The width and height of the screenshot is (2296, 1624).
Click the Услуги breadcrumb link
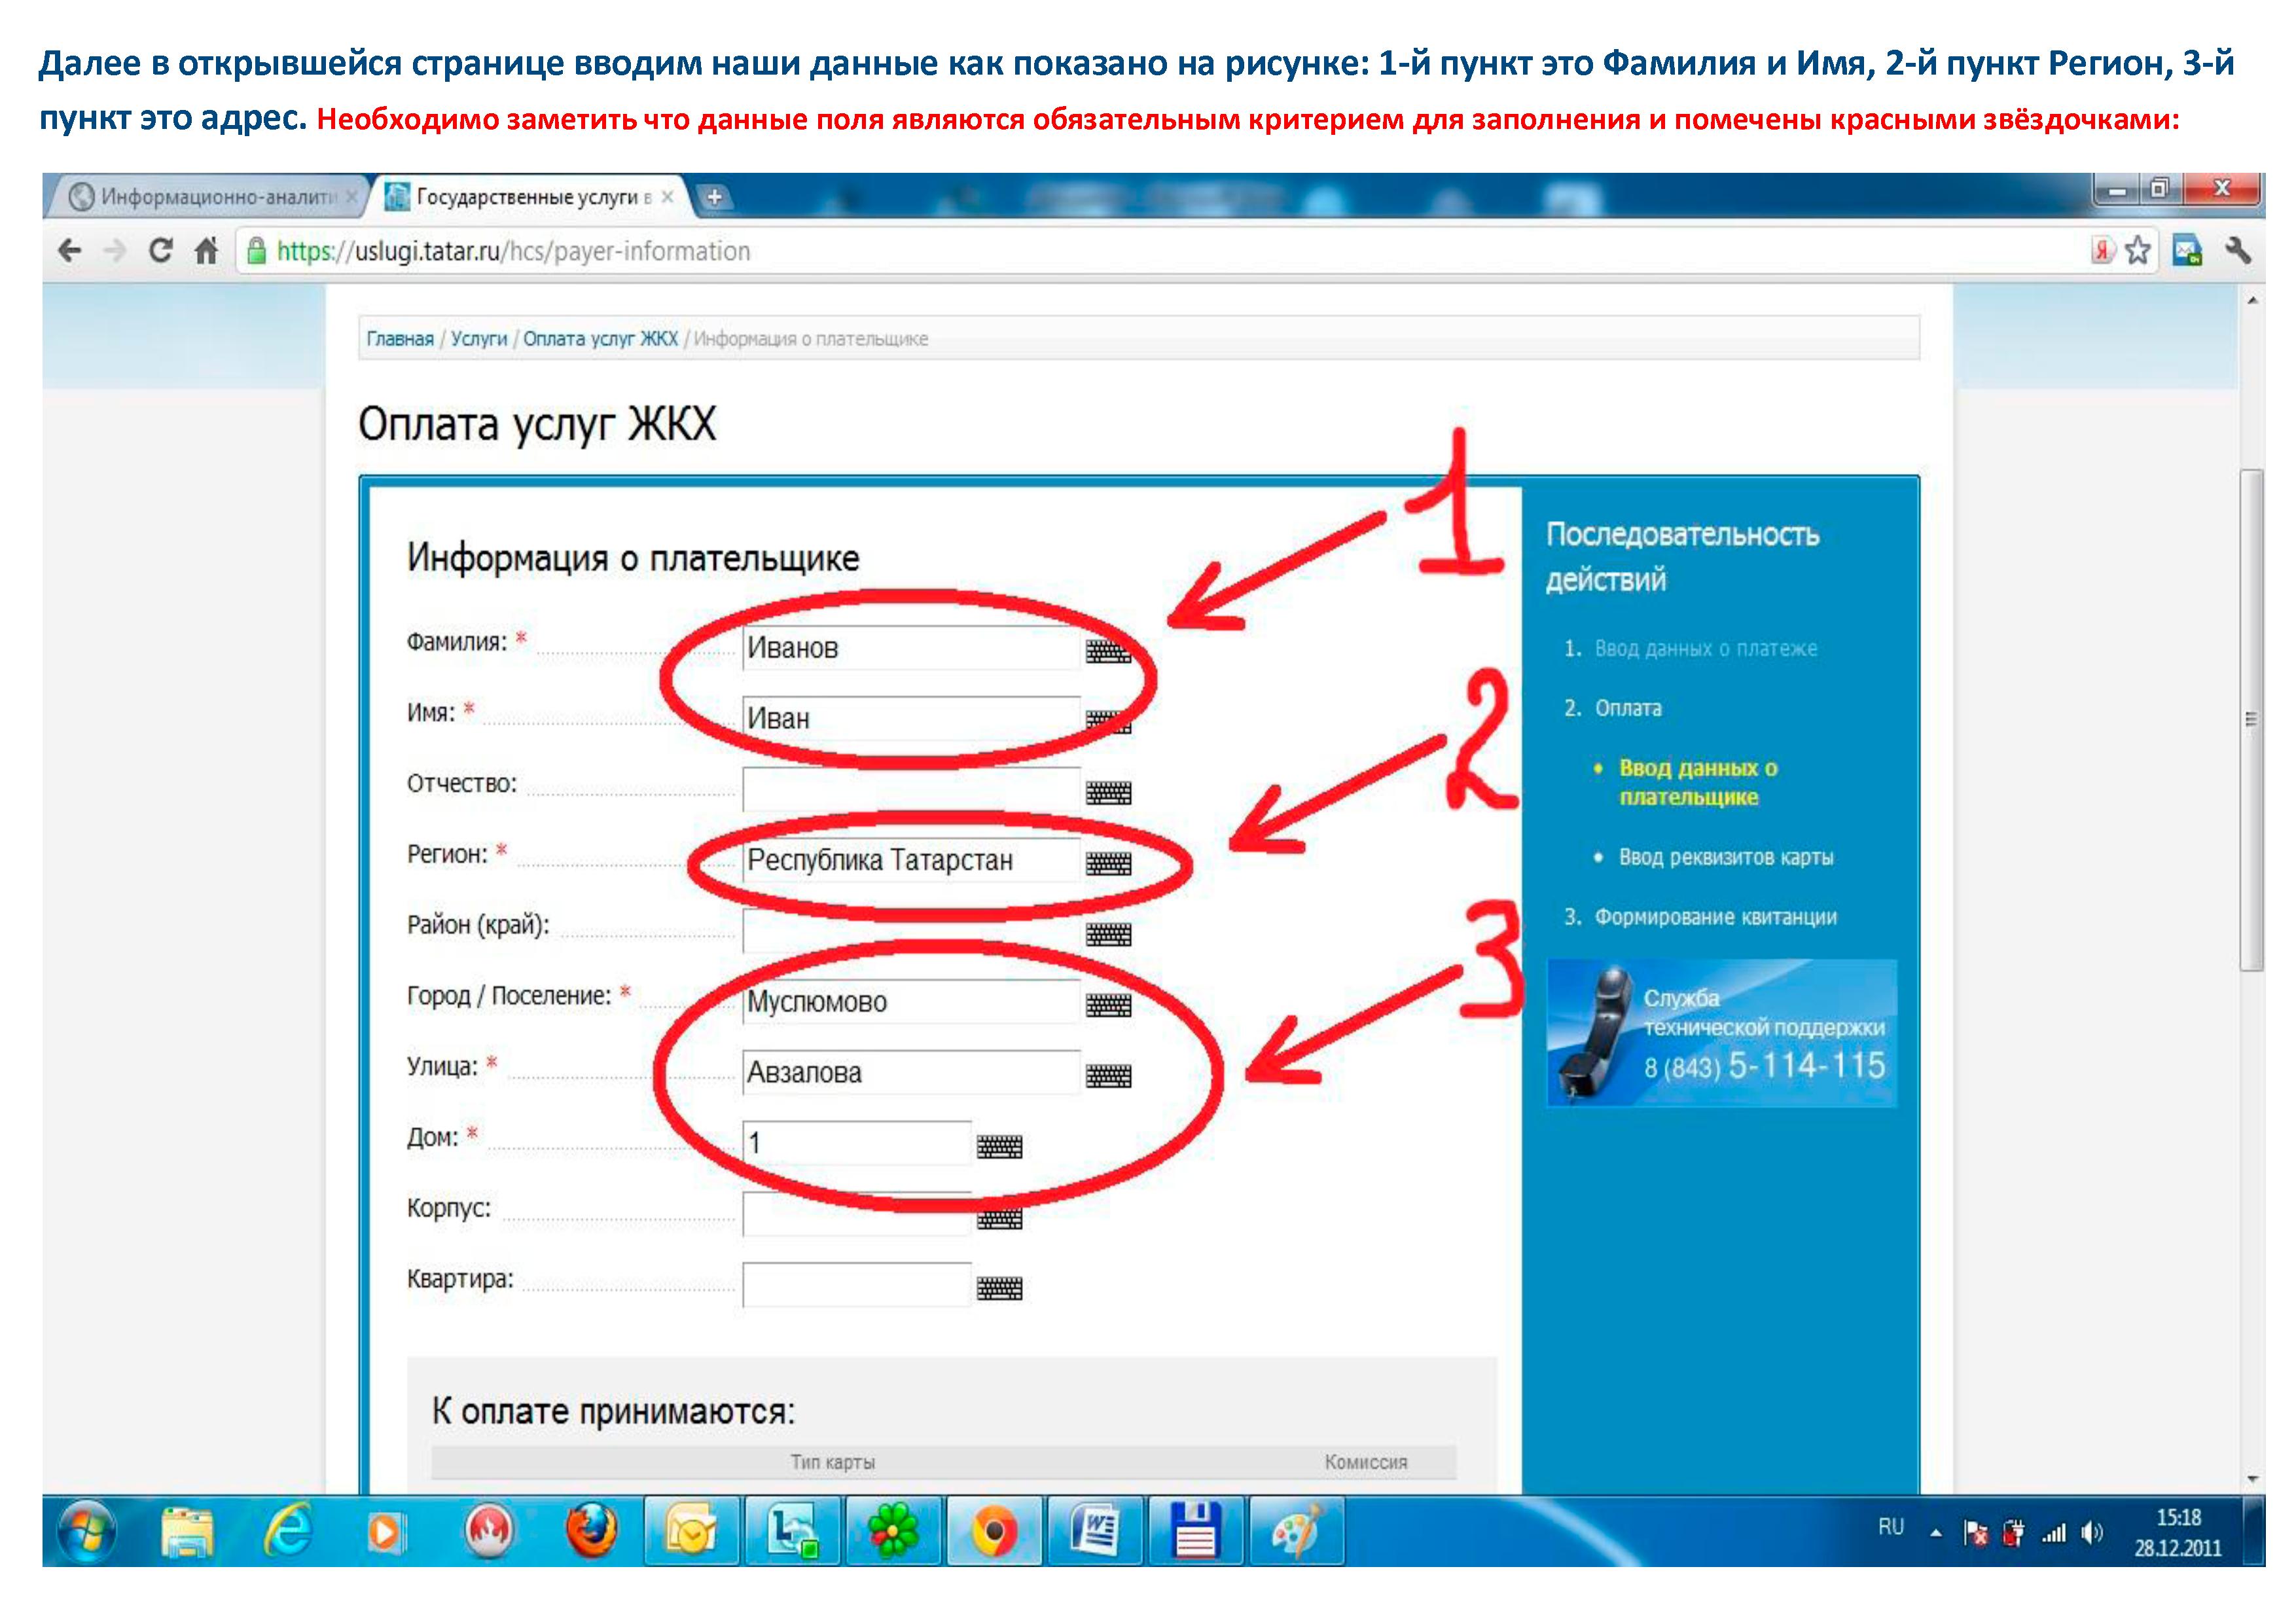(479, 339)
